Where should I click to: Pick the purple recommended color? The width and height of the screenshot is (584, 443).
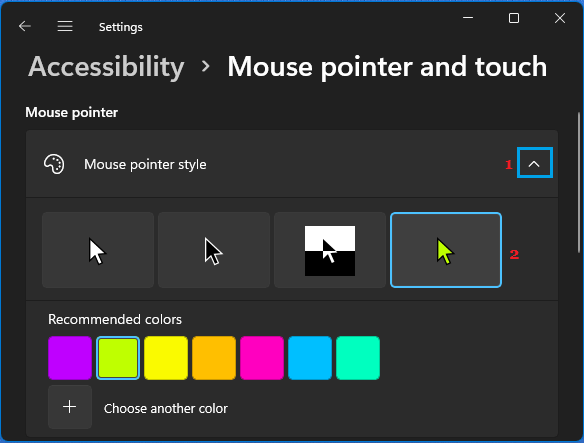click(x=70, y=358)
